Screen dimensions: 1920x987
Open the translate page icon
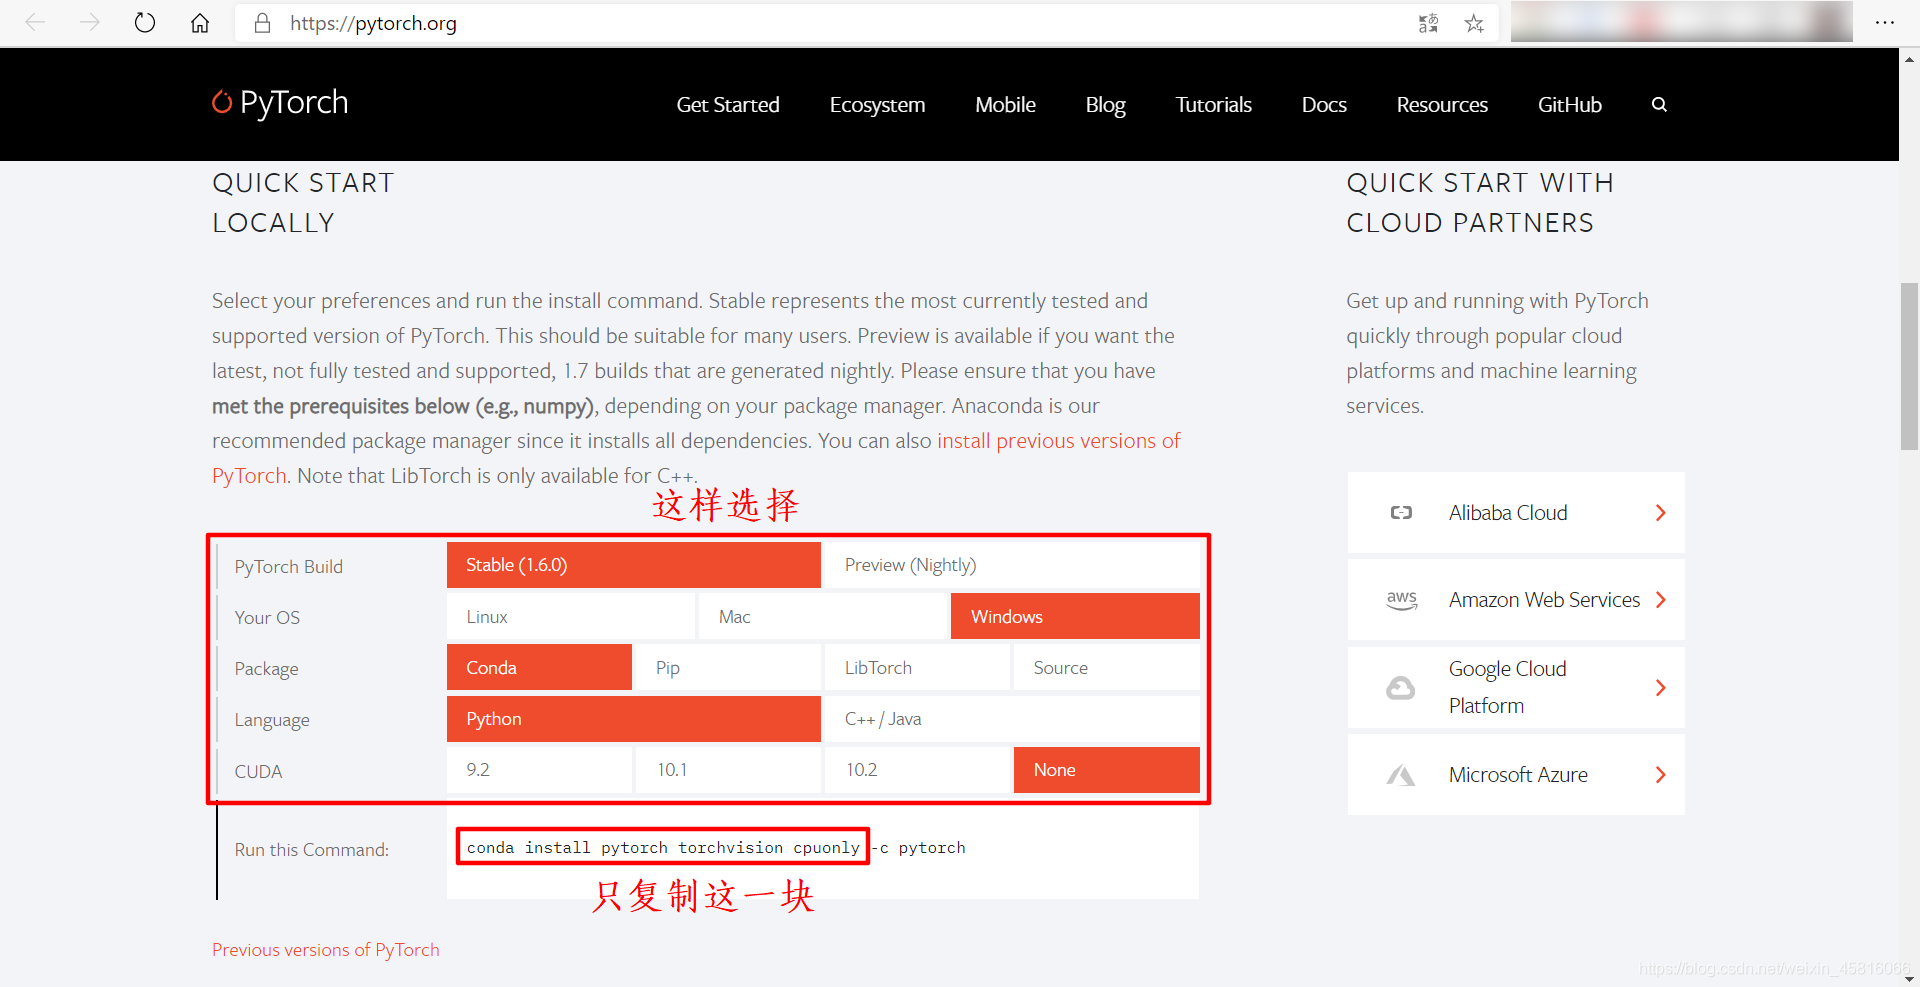coord(1428,23)
